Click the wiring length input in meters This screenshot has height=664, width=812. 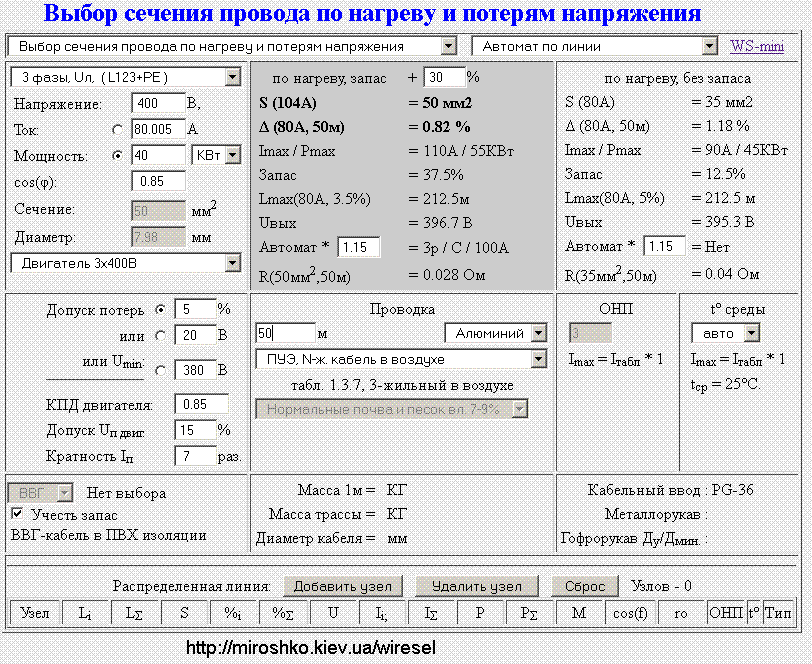(284, 333)
